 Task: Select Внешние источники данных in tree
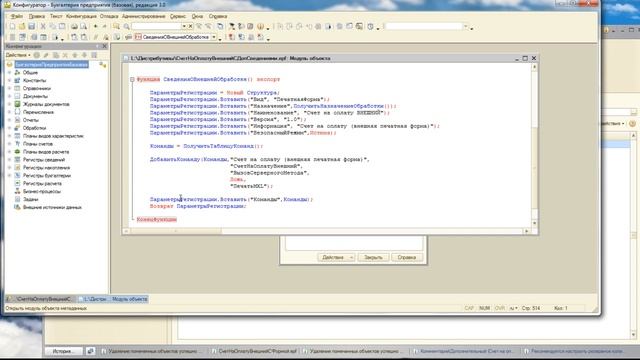click(52, 207)
